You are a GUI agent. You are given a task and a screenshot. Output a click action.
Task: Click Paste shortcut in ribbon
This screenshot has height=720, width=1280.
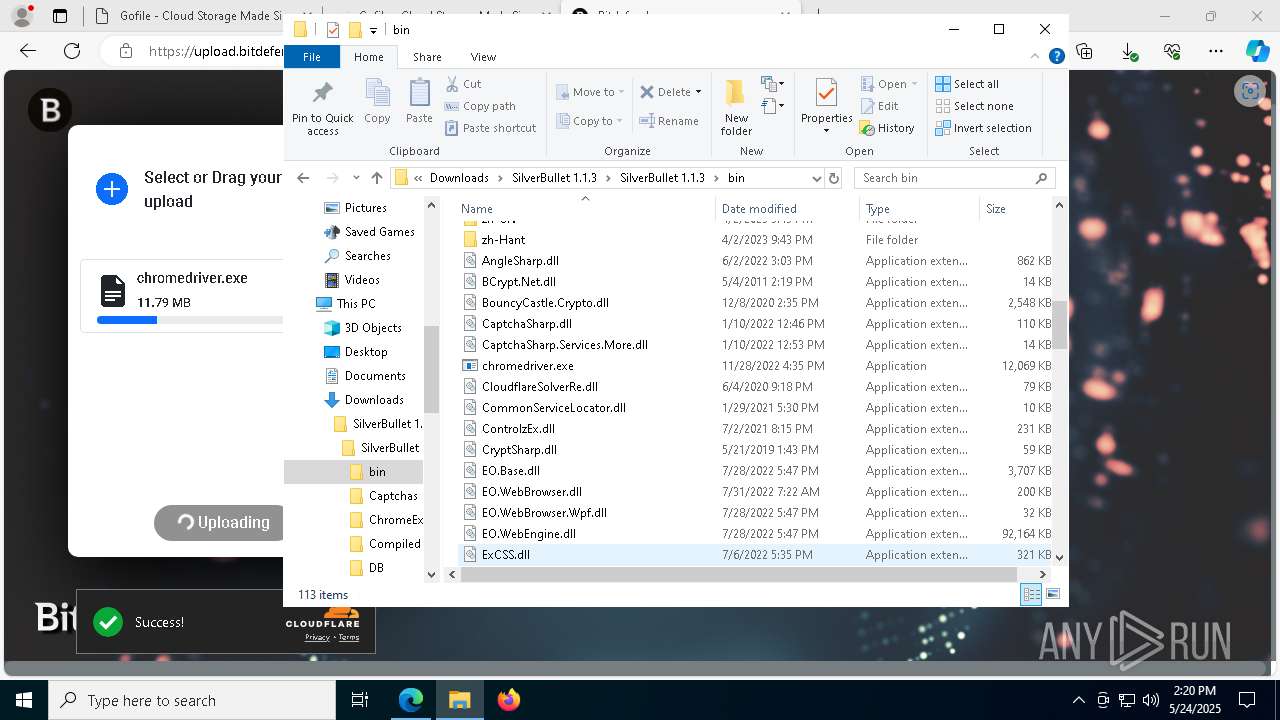pyautogui.click(x=490, y=128)
